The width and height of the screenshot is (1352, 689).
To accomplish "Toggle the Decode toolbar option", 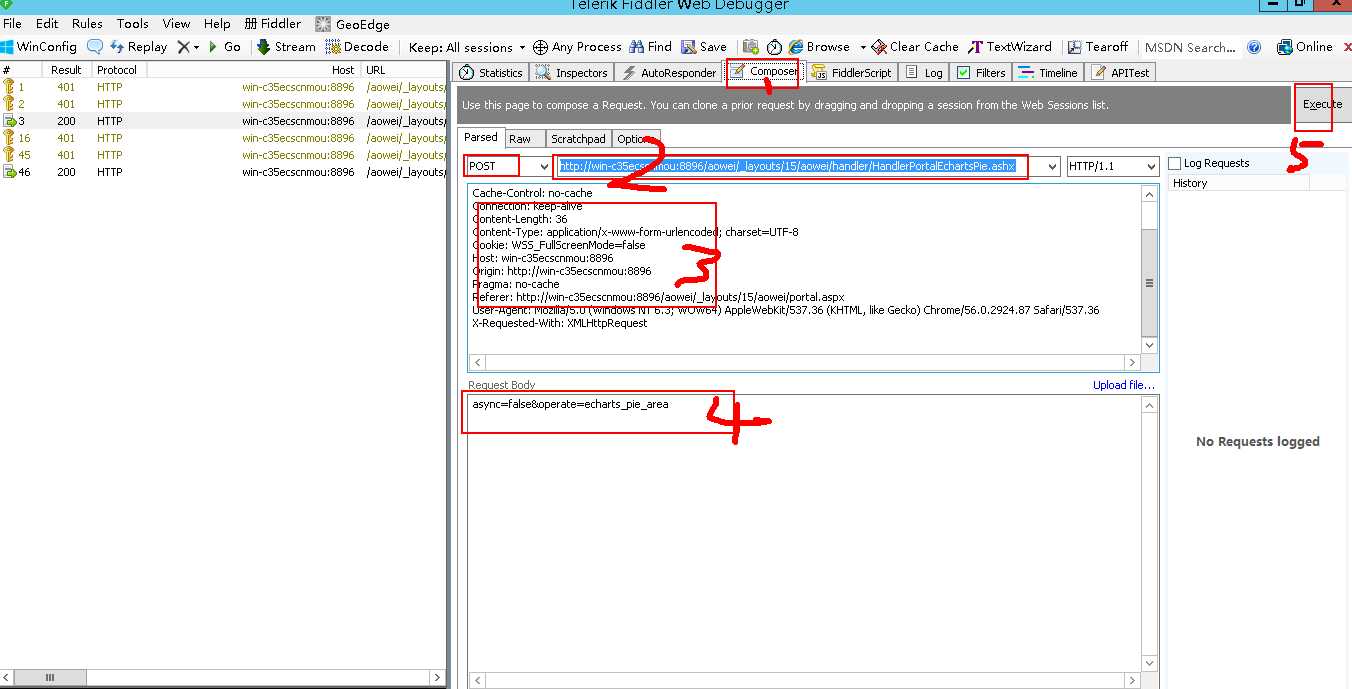I will click(x=357, y=47).
